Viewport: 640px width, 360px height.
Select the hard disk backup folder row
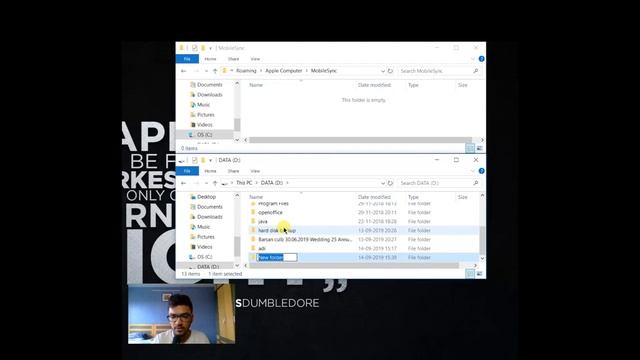(363, 230)
